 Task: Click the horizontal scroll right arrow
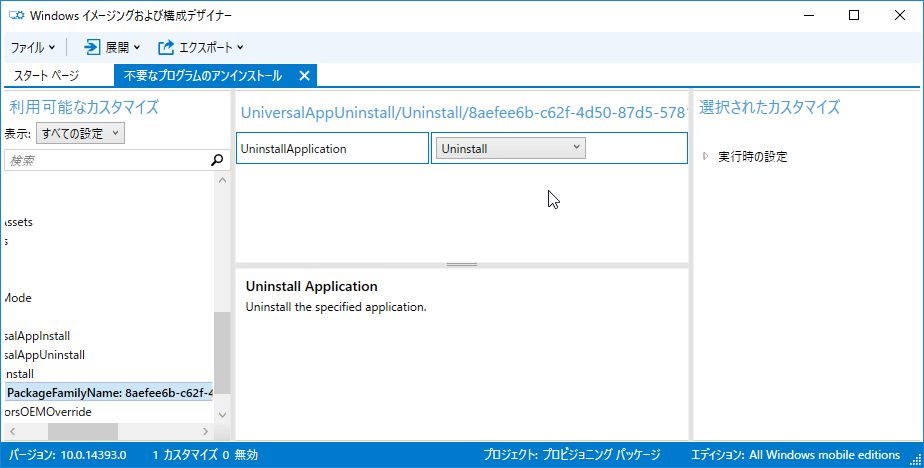(x=205, y=431)
